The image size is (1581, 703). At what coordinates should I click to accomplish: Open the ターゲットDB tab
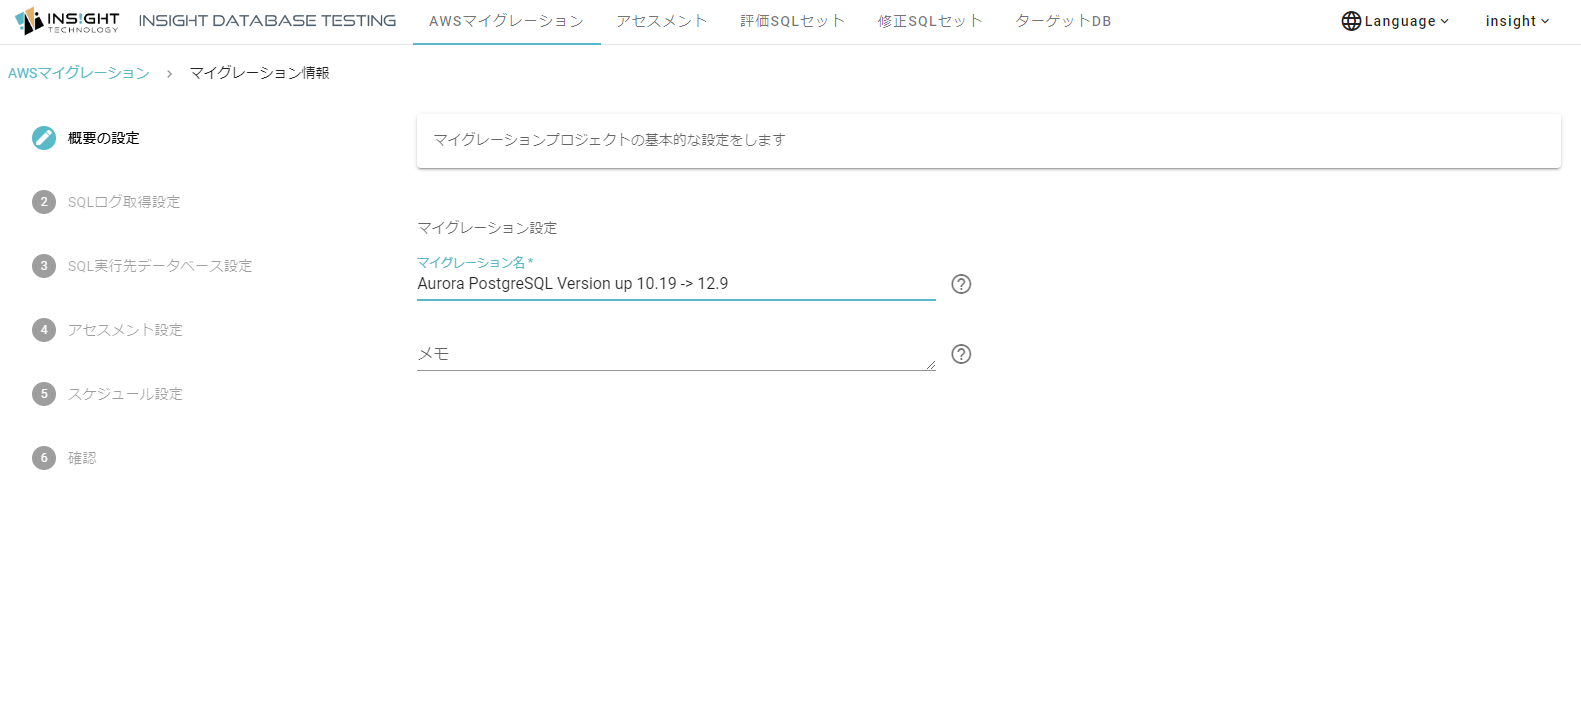click(1063, 21)
